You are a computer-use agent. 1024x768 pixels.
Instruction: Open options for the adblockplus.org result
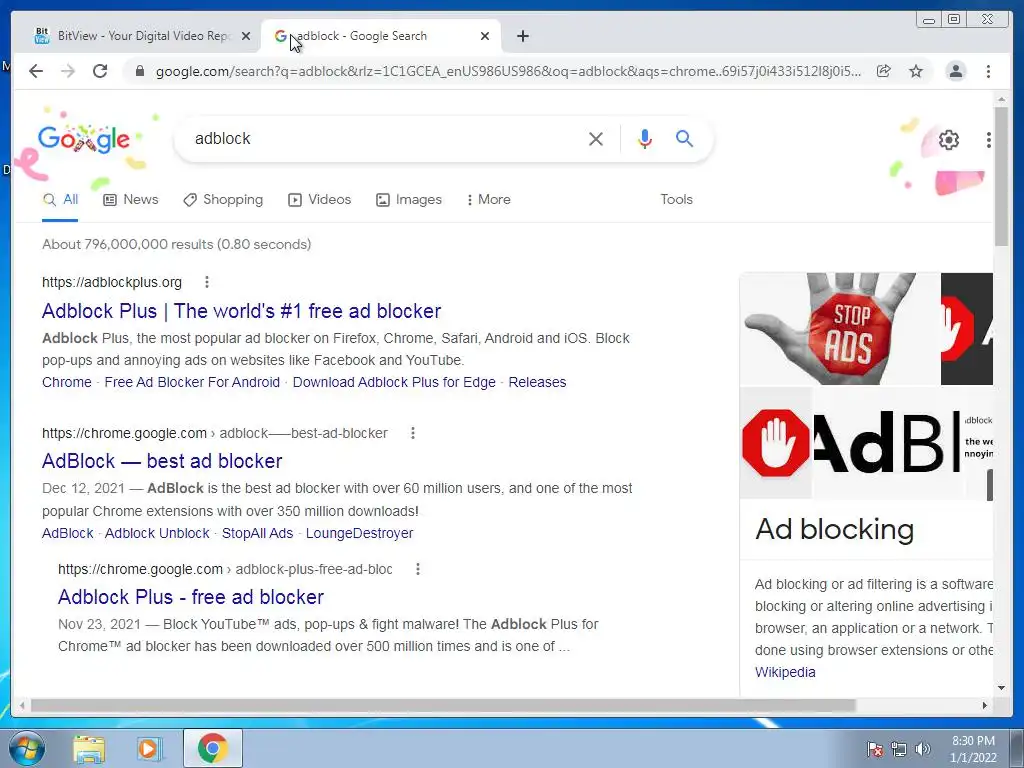(x=207, y=282)
